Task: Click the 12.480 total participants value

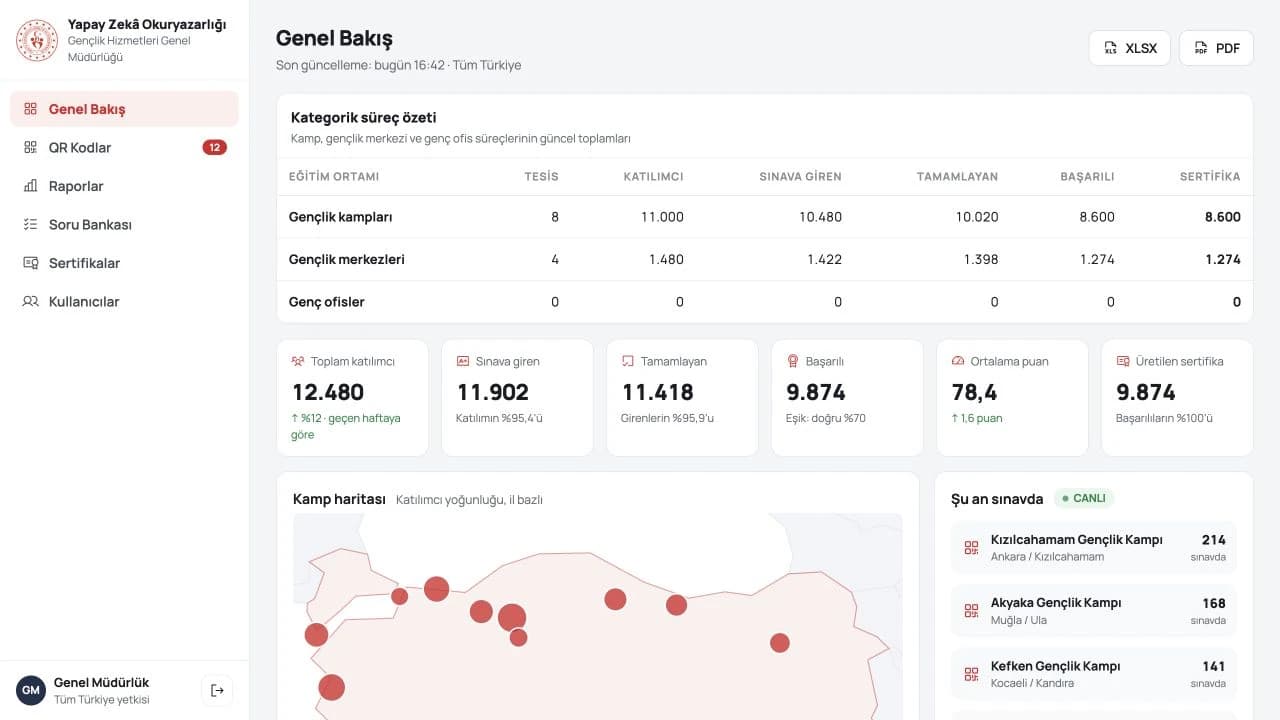Action: (x=328, y=392)
